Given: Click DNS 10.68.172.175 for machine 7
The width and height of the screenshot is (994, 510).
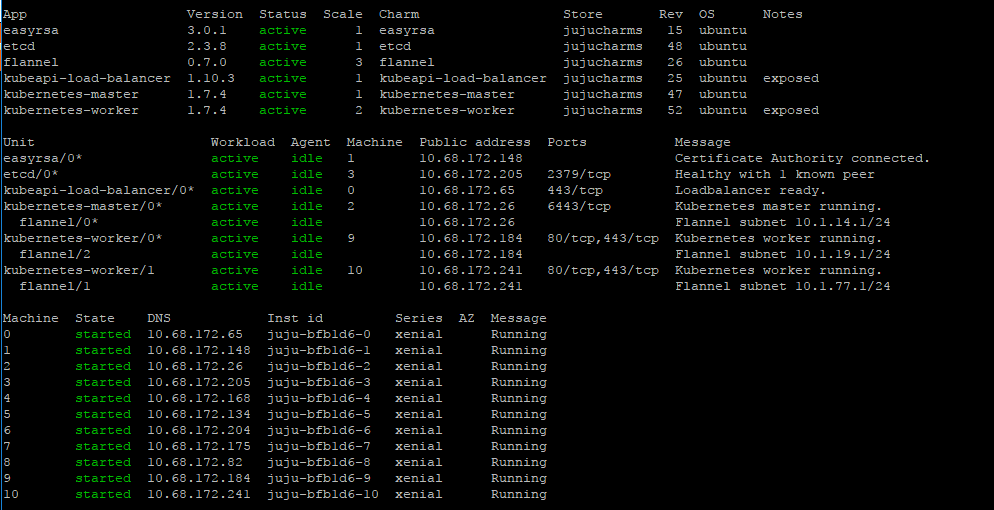Looking at the screenshot, I should (199, 446).
